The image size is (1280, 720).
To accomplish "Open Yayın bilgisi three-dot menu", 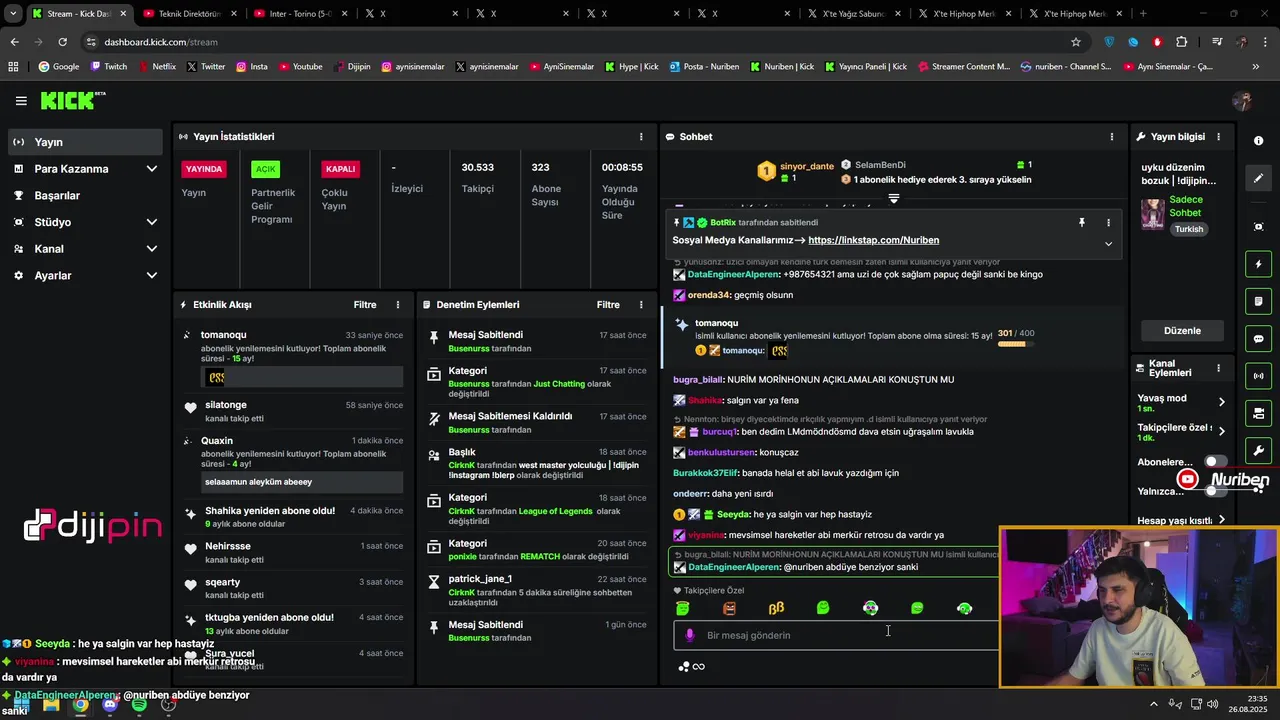I will pyautogui.click(x=1218, y=137).
